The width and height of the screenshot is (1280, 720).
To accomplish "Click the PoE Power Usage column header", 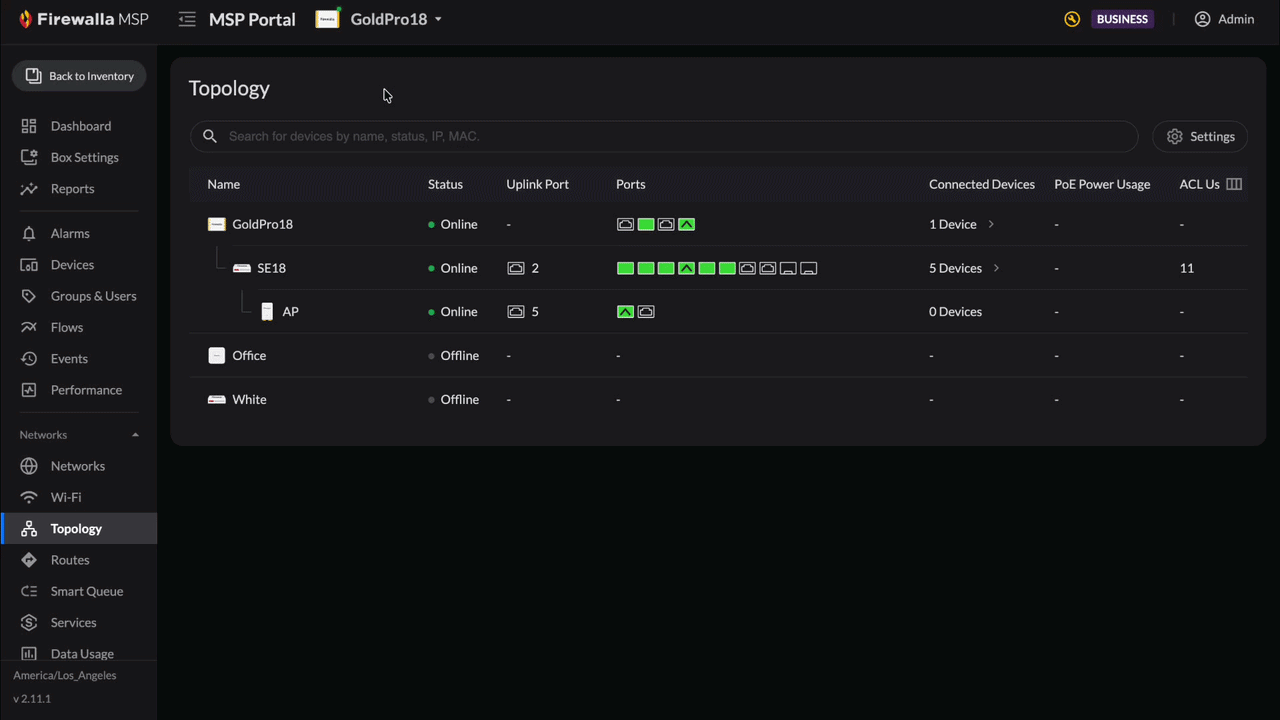I will (1102, 184).
